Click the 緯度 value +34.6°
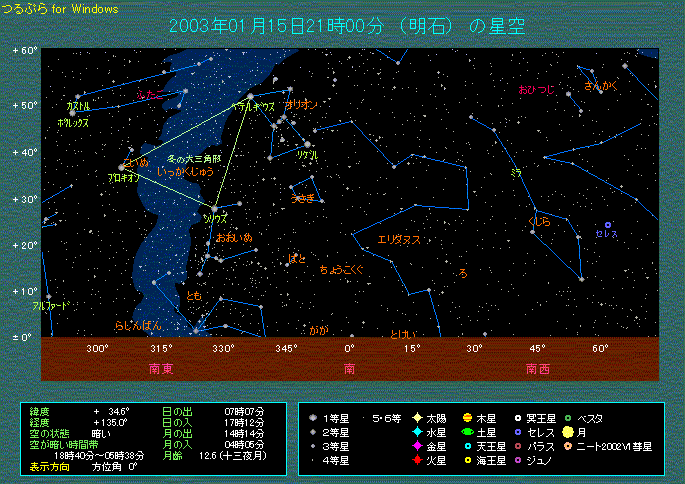This screenshot has height=484, width=685. tap(111, 411)
